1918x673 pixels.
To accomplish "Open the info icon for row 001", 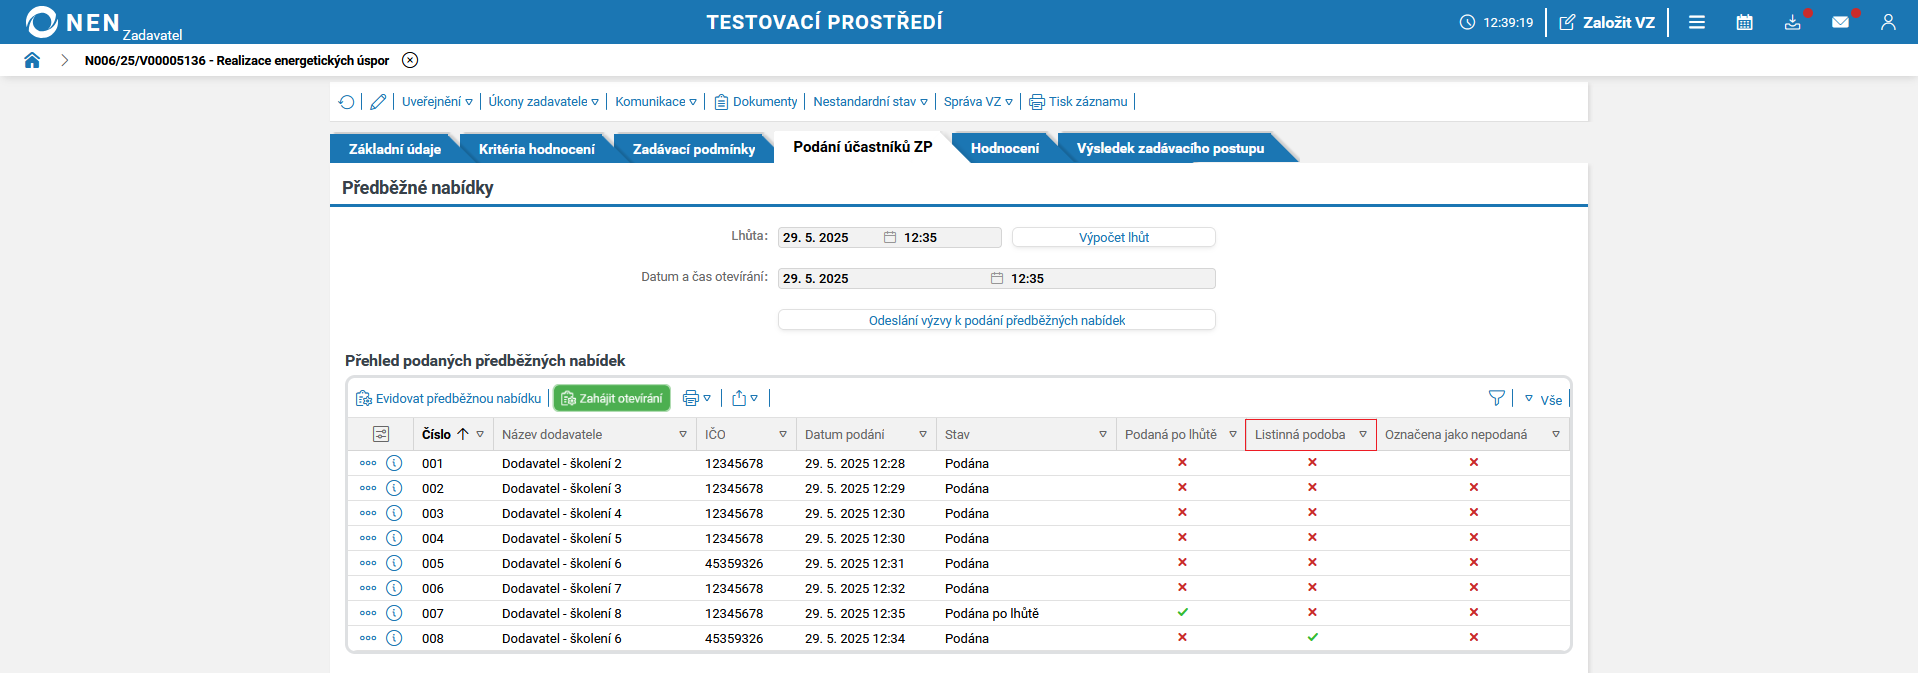I will [394, 463].
